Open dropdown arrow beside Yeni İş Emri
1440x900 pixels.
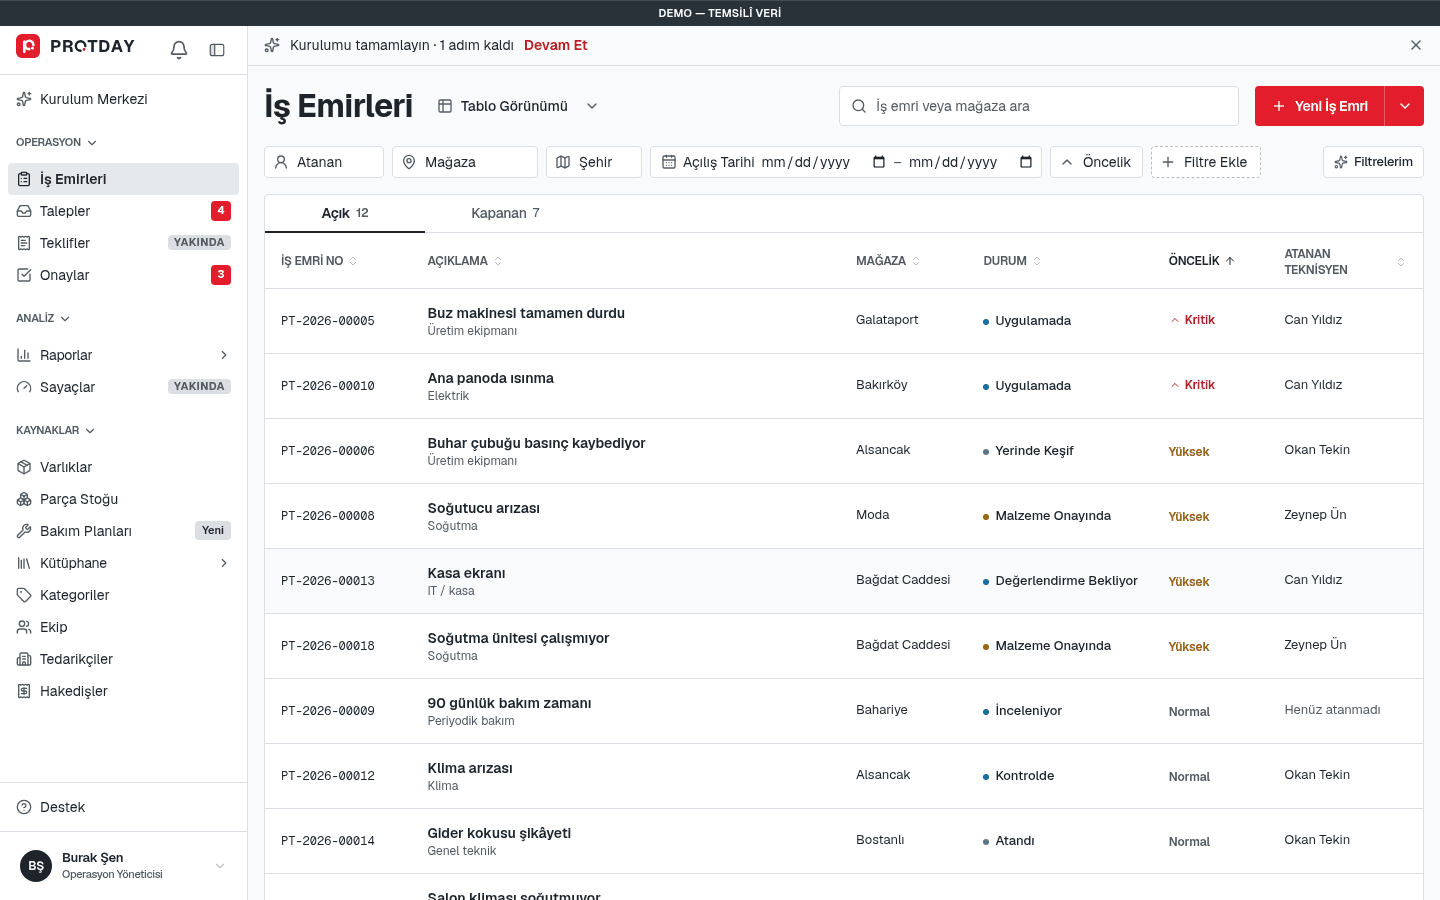(1405, 106)
